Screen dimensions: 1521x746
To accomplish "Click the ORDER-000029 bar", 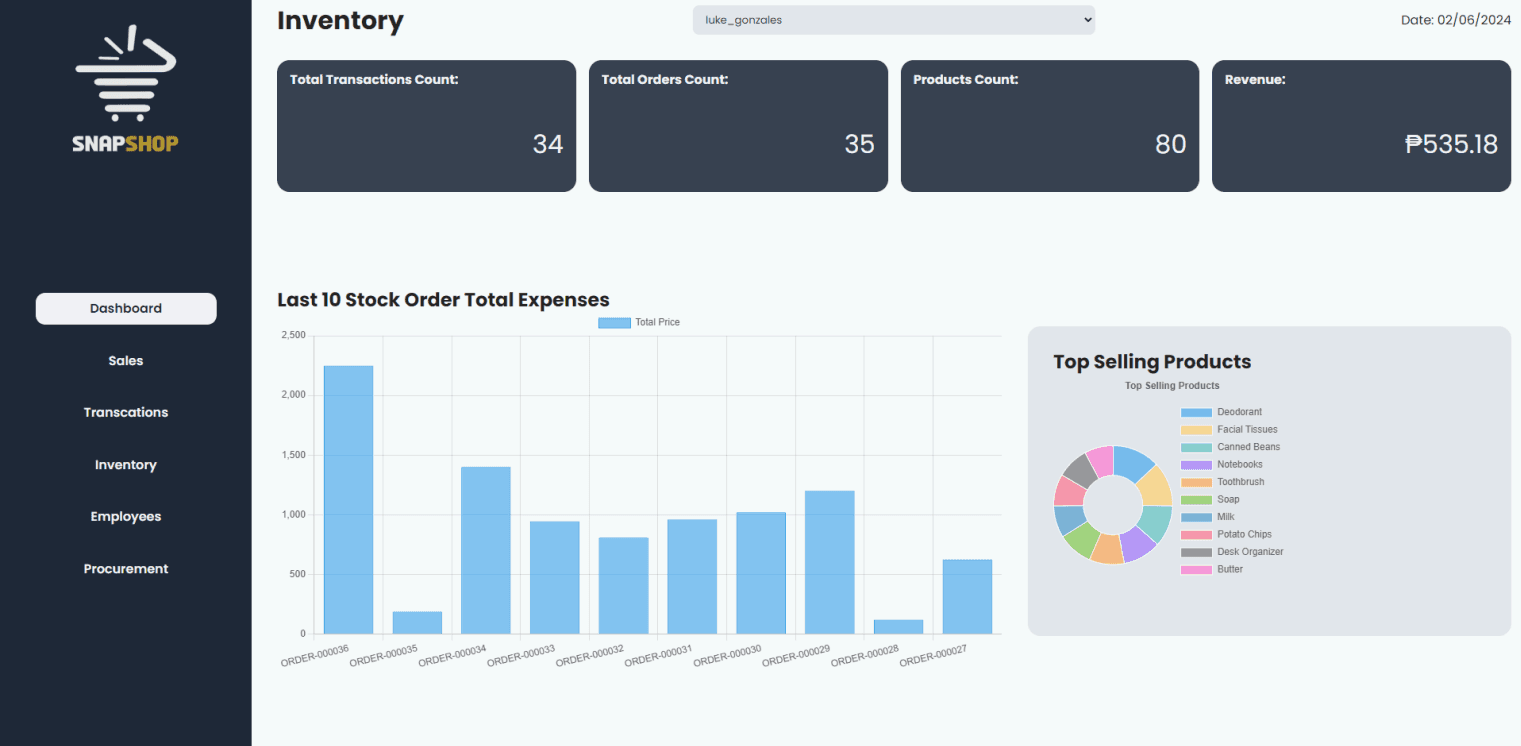I will point(829,560).
